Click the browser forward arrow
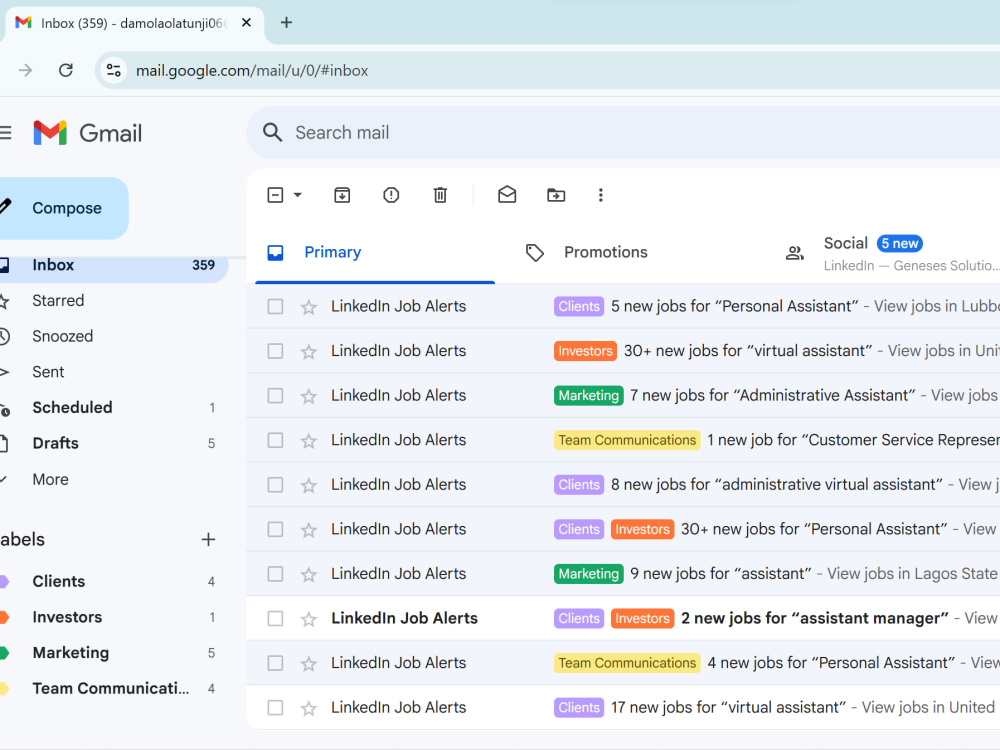1000x750 pixels. pos(26,70)
